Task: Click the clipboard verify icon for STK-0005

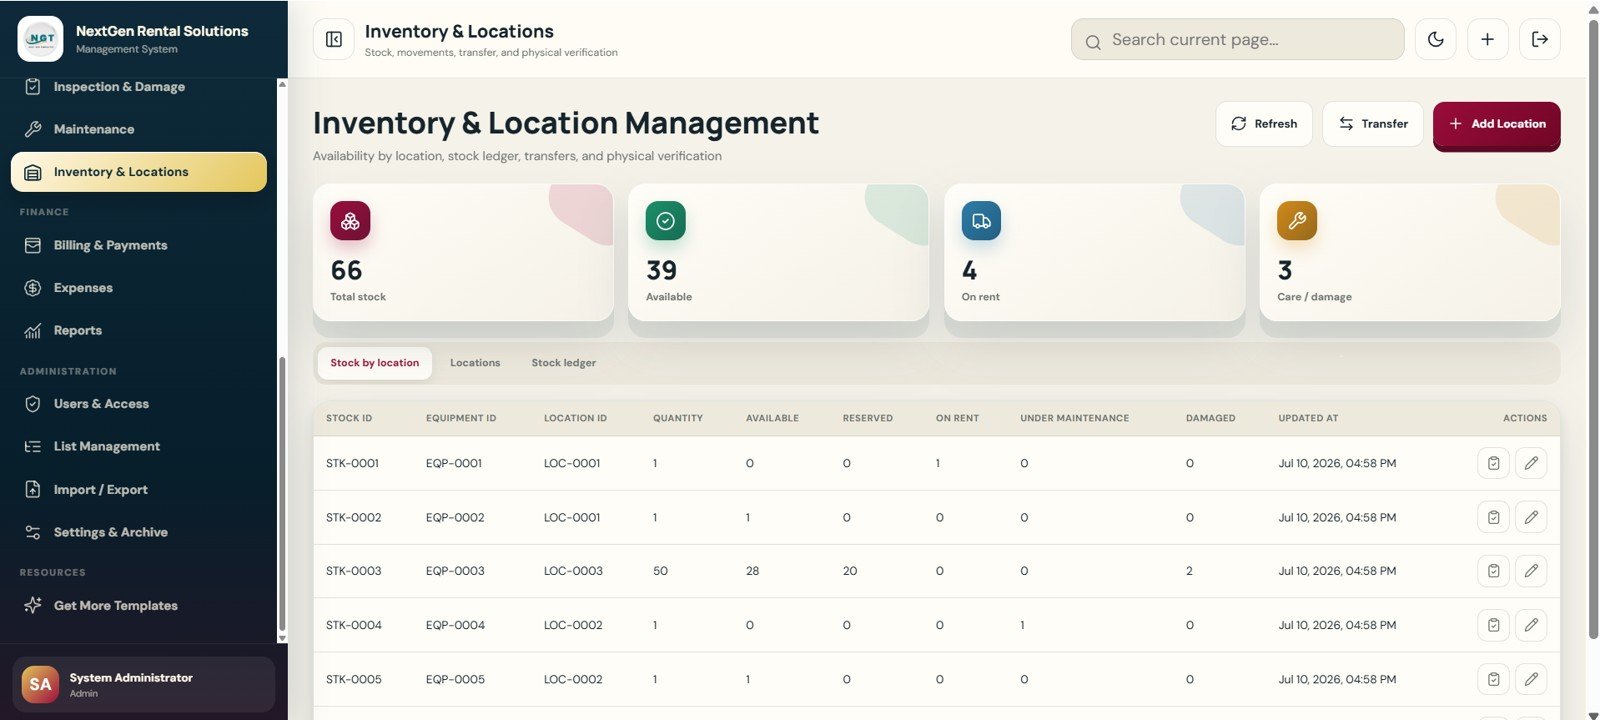Action: pos(1493,679)
